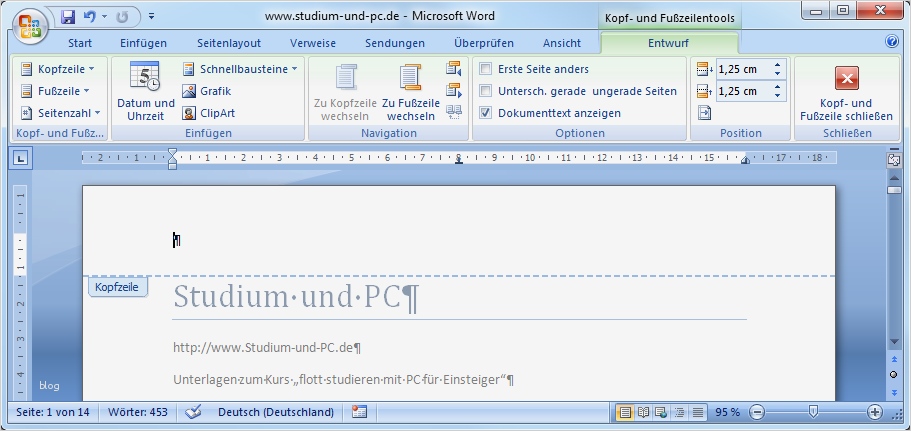Toggle ruler button above the scrollbar

click(894, 161)
